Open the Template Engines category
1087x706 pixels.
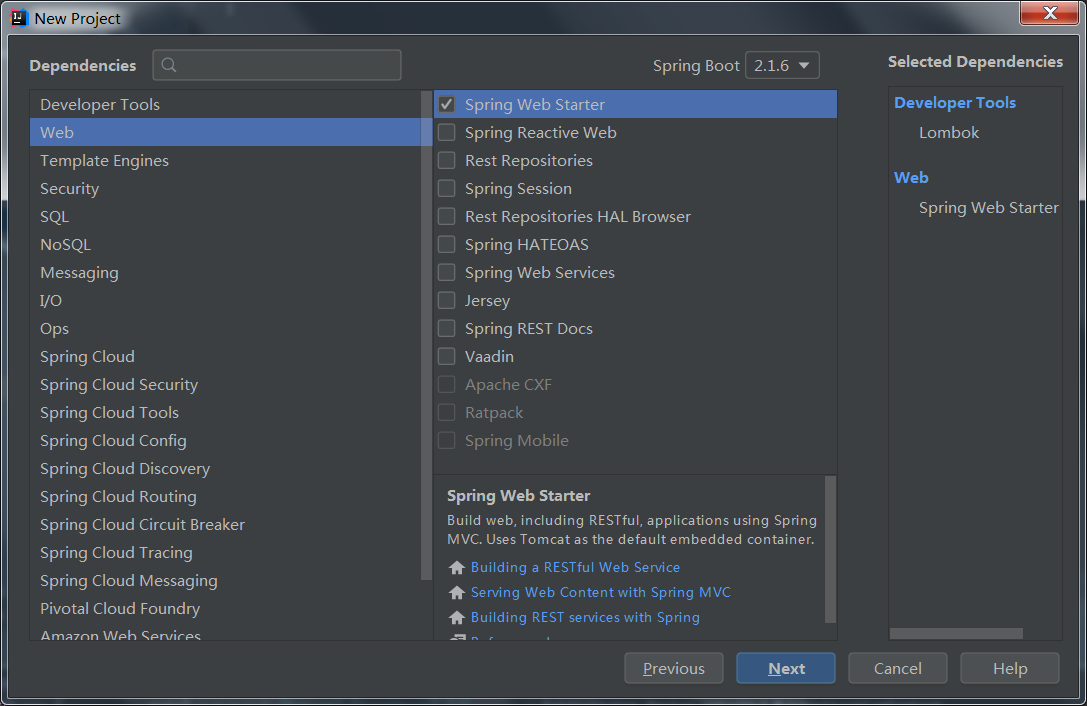(x=225, y=160)
